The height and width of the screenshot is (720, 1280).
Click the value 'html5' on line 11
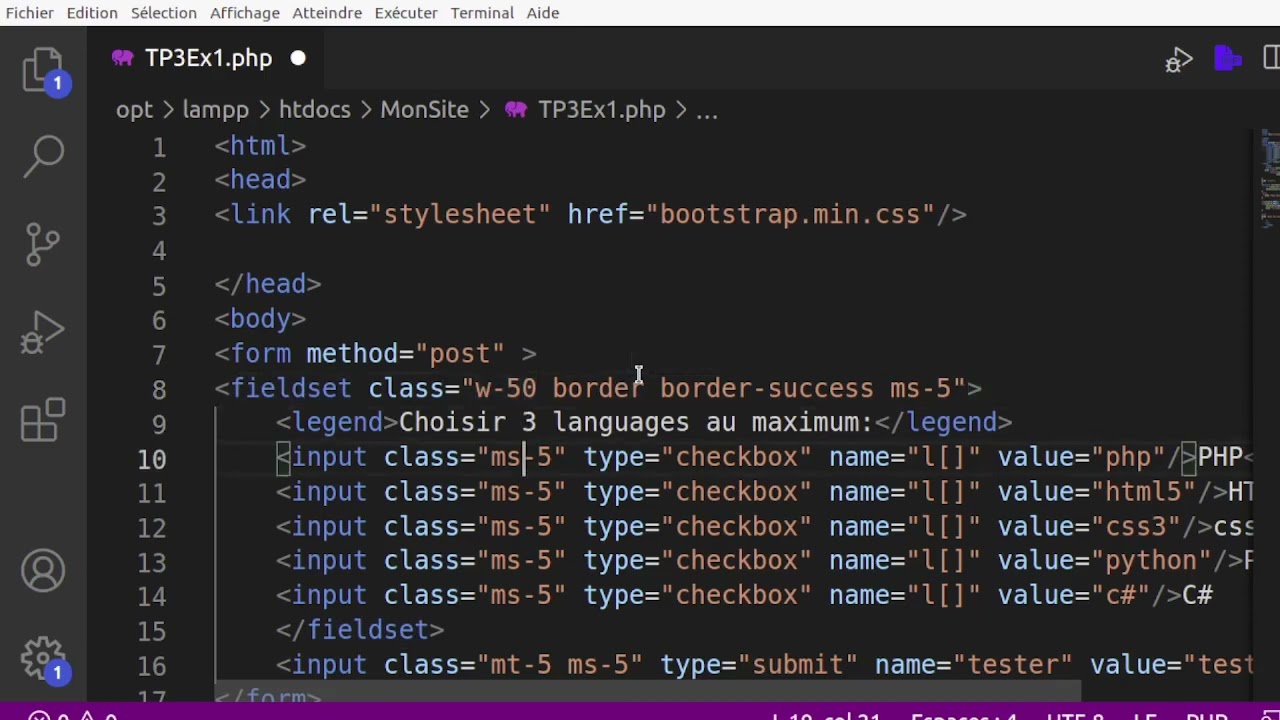[x=1143, y=492]
